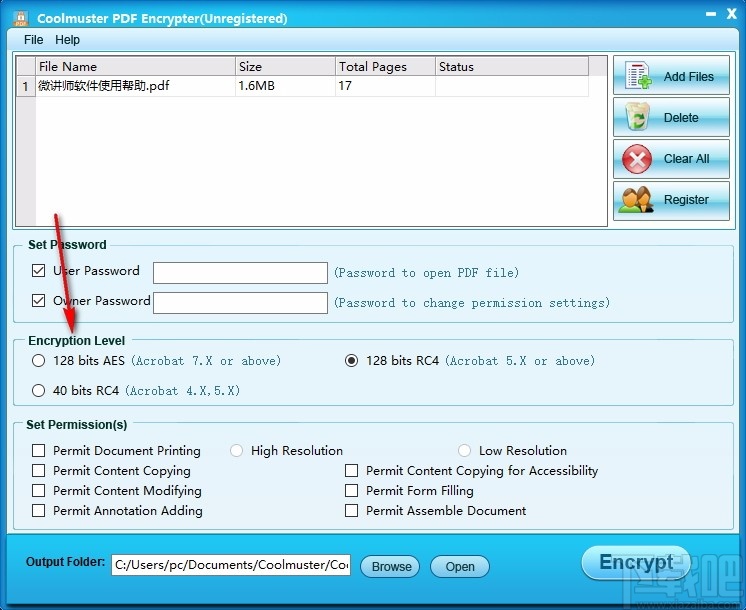Select 40 bits RC4 encryption
The image size is (746, 610).
38,390
